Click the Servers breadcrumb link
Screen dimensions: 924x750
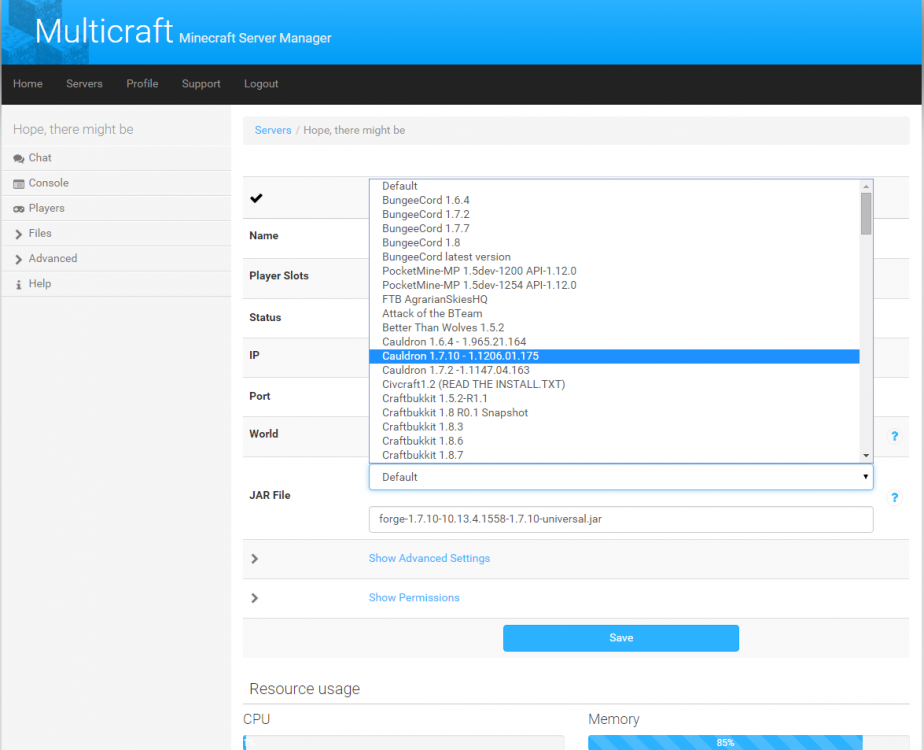point(273,130)
